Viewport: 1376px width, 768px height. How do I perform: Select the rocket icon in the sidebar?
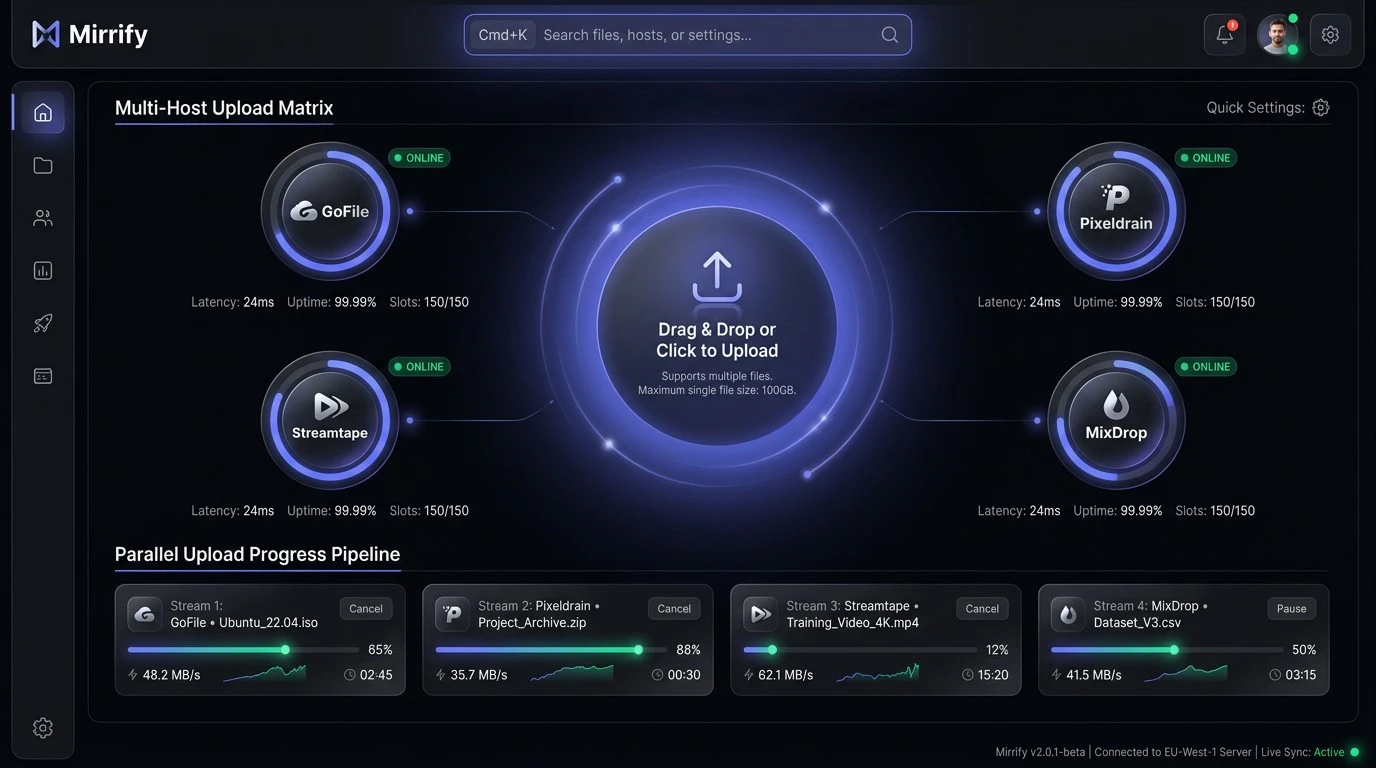(x=43, y=323)
